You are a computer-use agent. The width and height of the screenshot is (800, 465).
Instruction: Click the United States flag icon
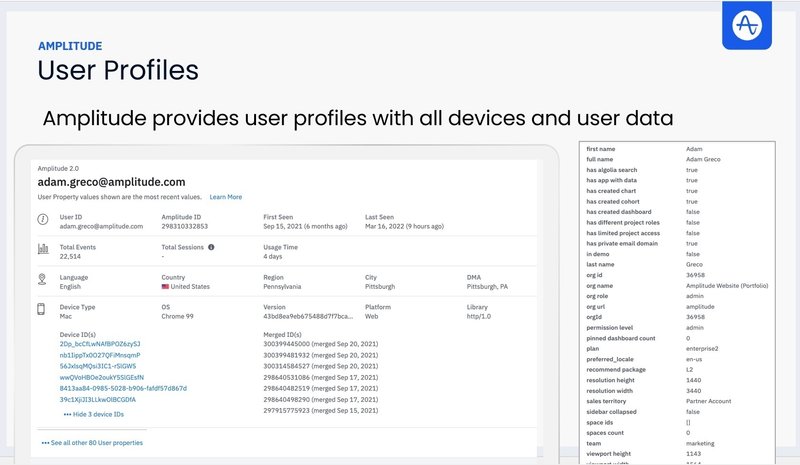click(165, 287)
